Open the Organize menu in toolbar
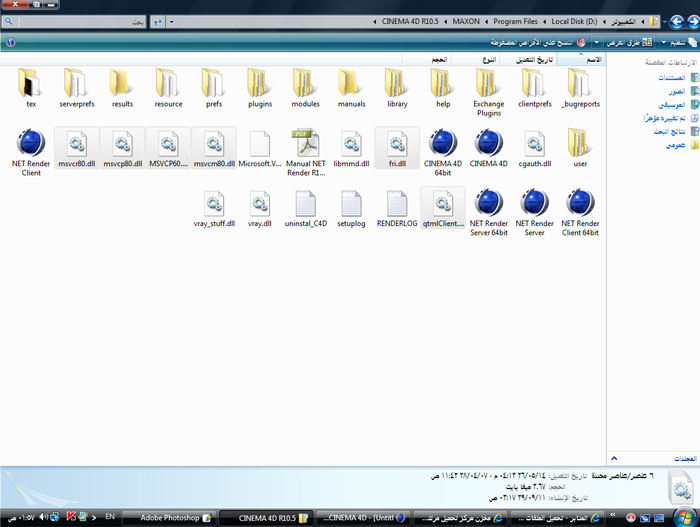The width and height of the screenshot is (700, 527). [679, 42]
